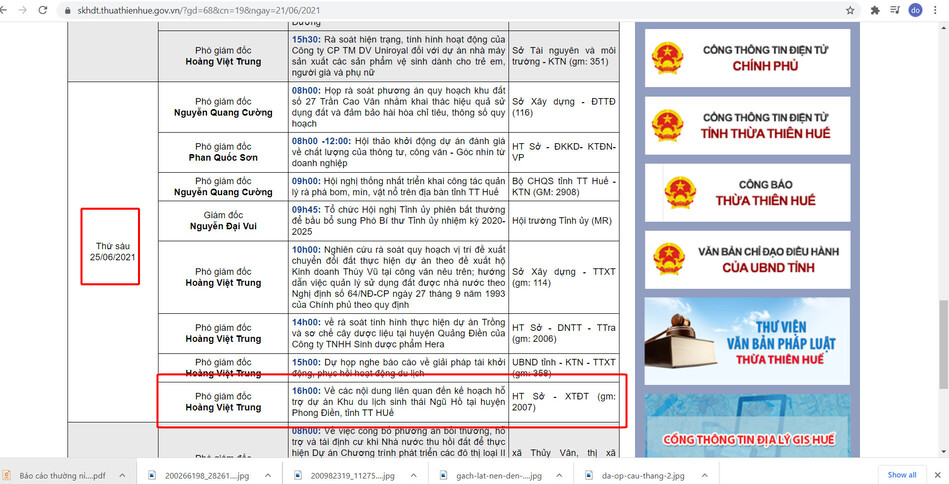The height and width of the screenshot is (484, 949).
Task: Click Show all downloads
Action: point(902,475)
